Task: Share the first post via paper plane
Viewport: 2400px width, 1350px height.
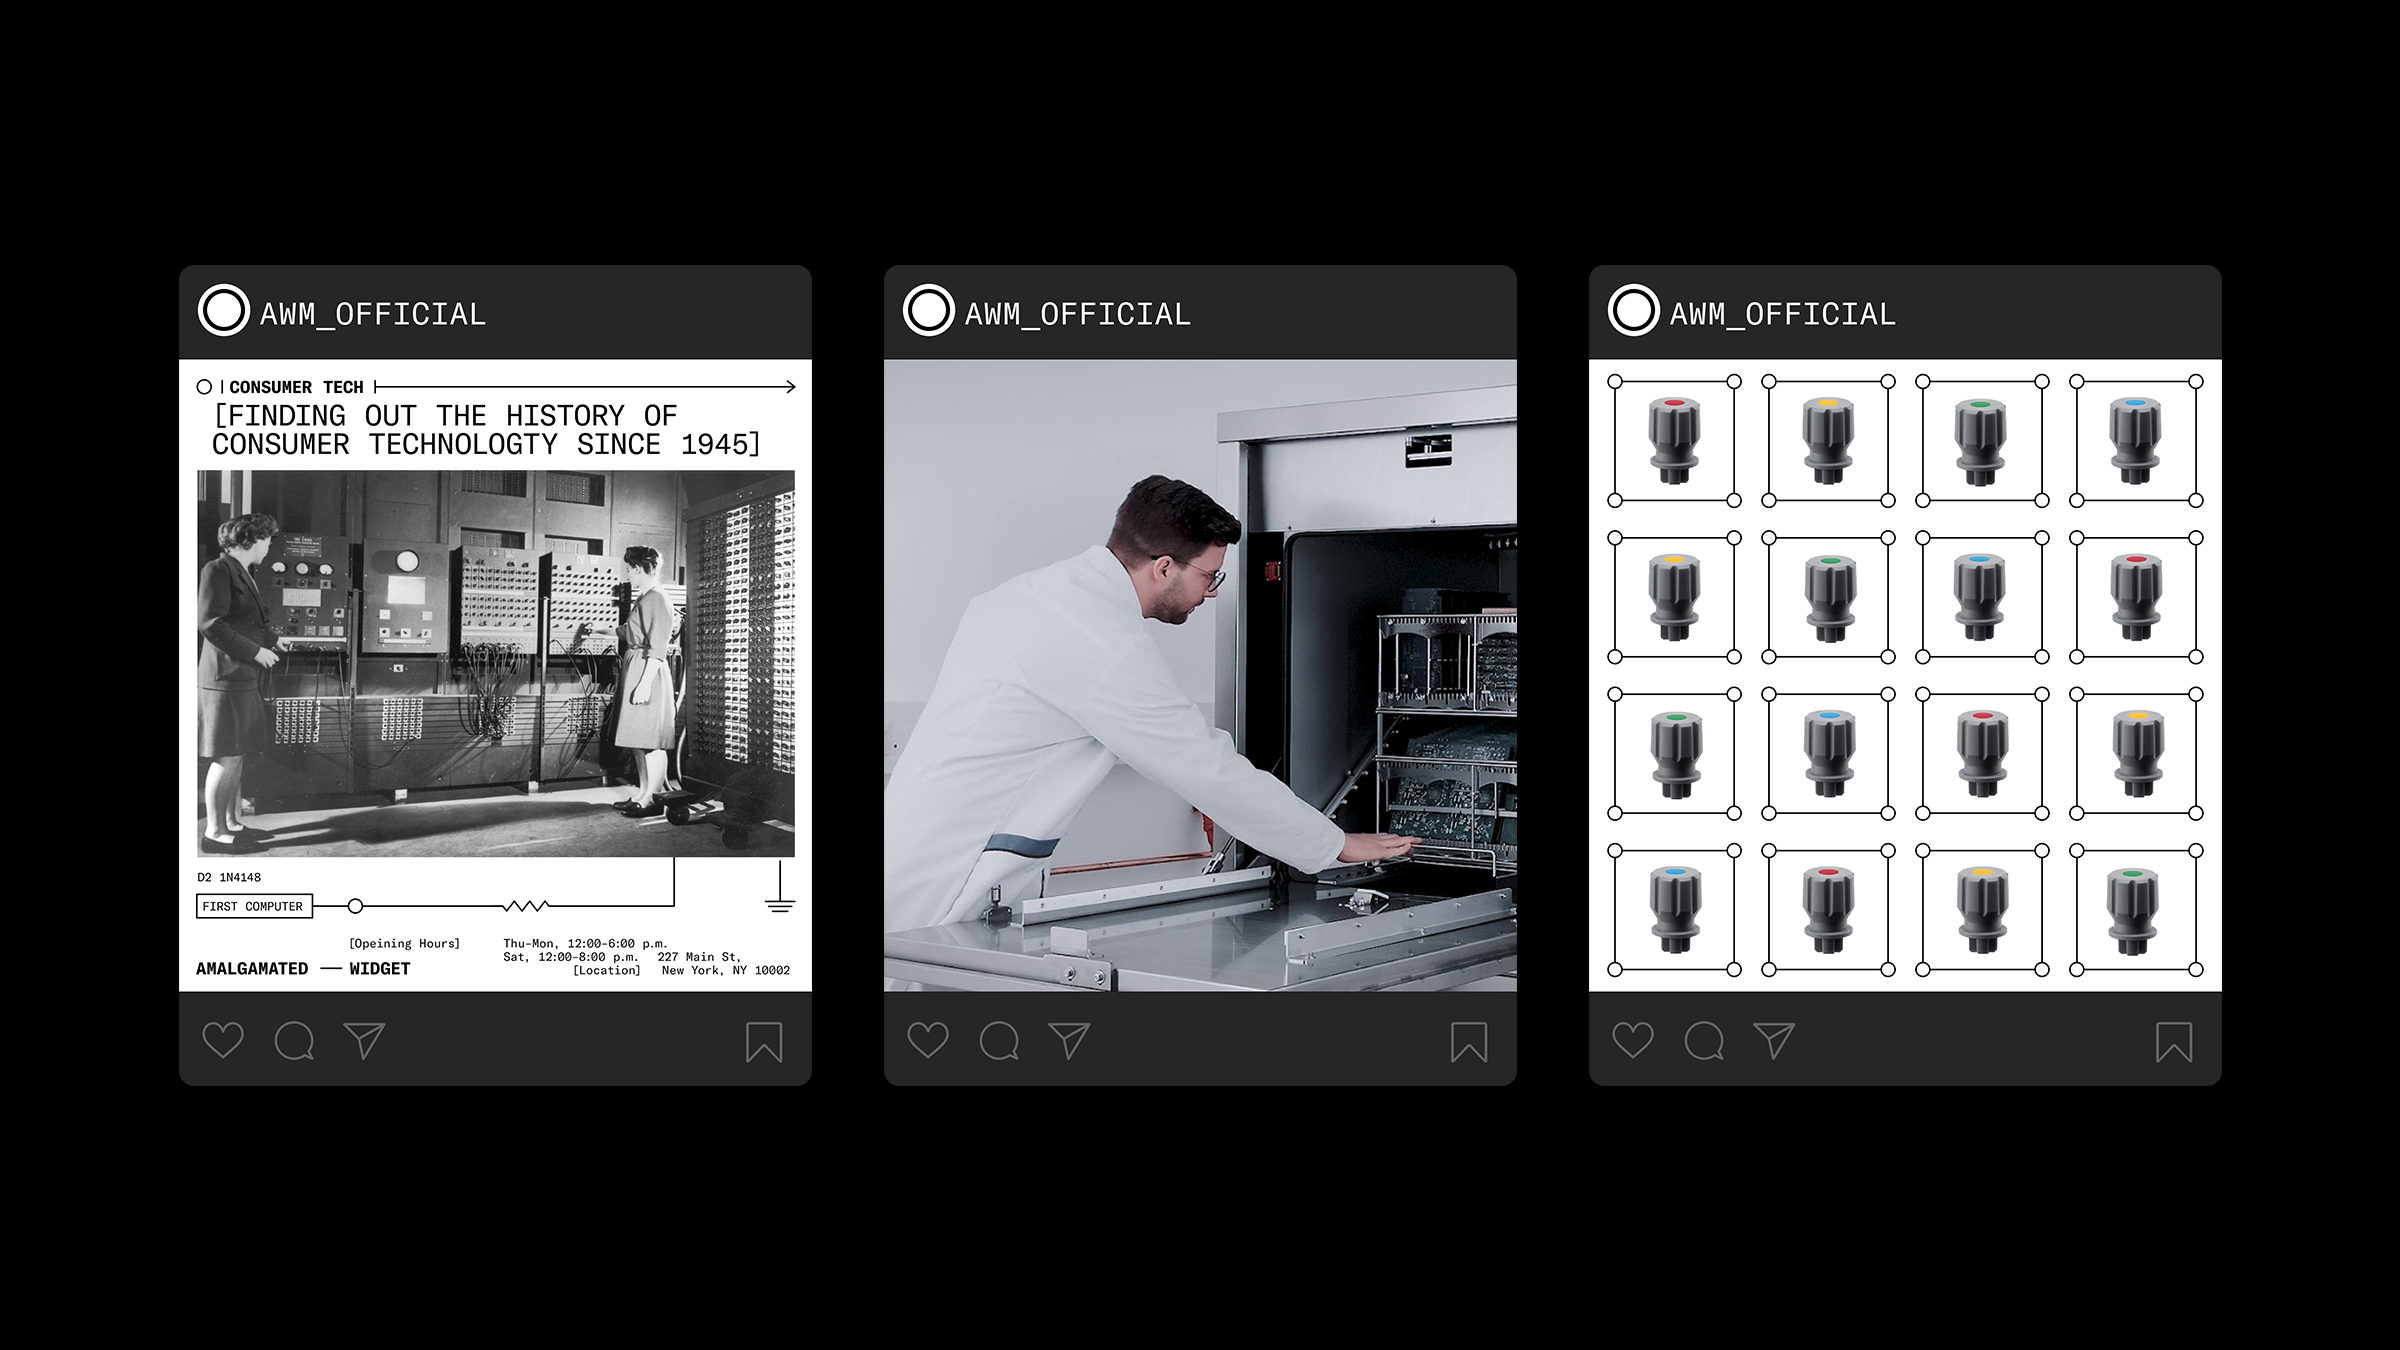Action: pyautogui.click(x=364, y=1040)
